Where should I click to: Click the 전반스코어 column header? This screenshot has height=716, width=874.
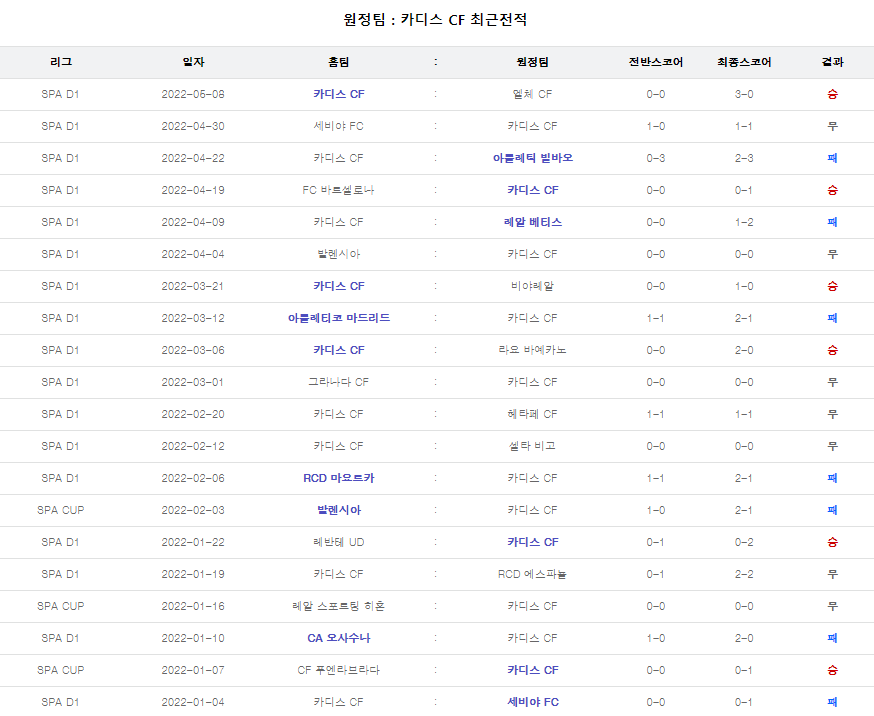[x=656, y=62]
